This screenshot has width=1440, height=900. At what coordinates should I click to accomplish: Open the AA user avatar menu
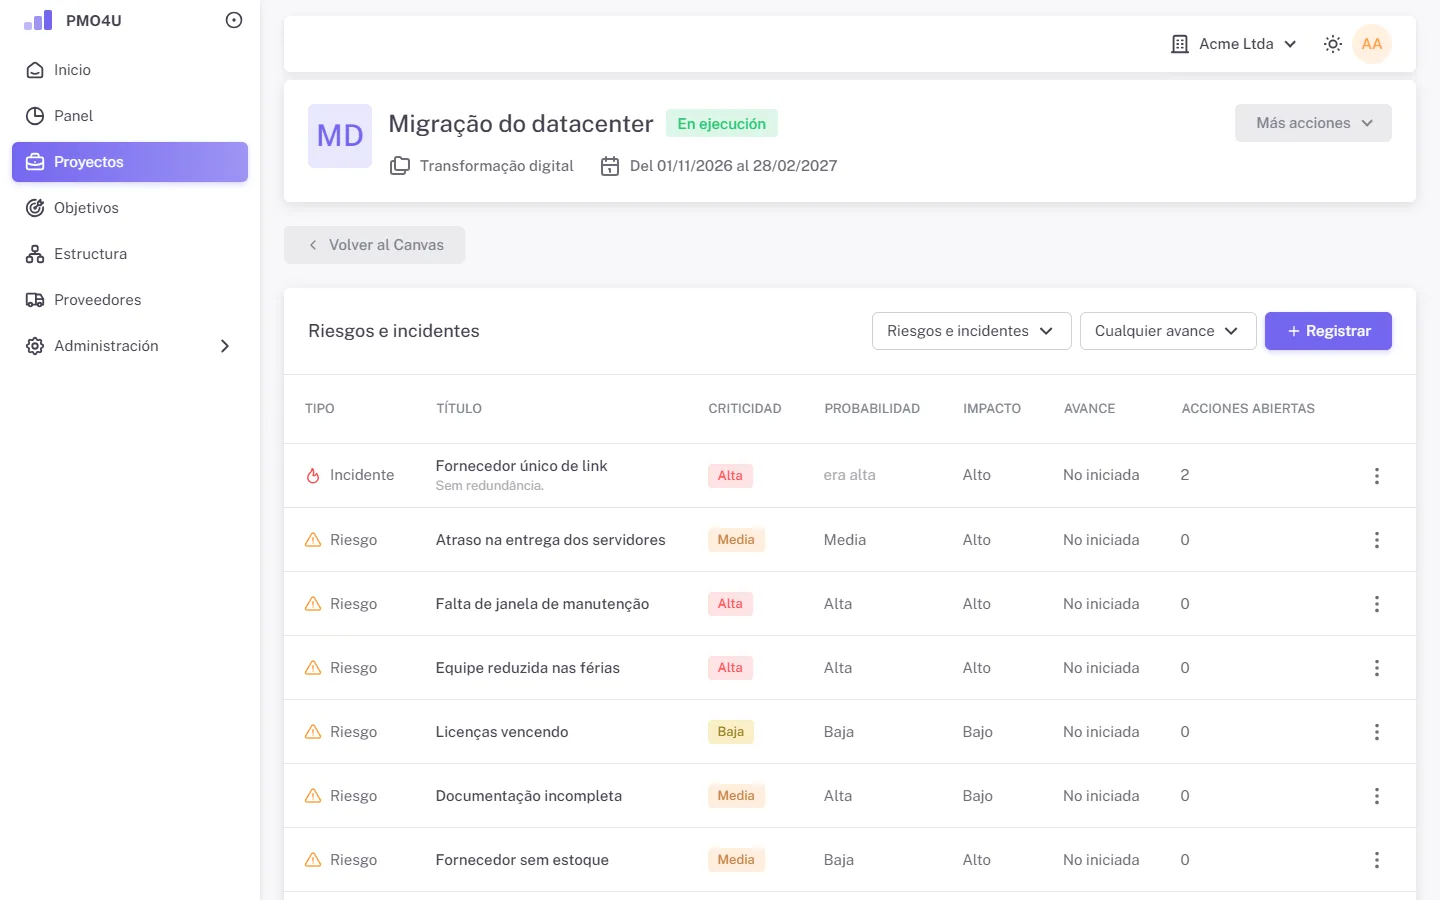1372,44
